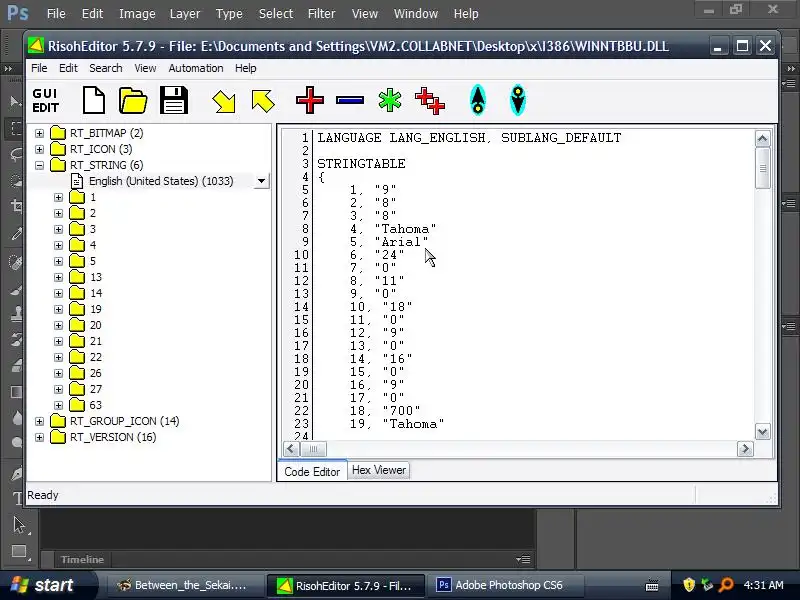
Task: Select Photoshop Type tool
Action: (x=16, y=498)
